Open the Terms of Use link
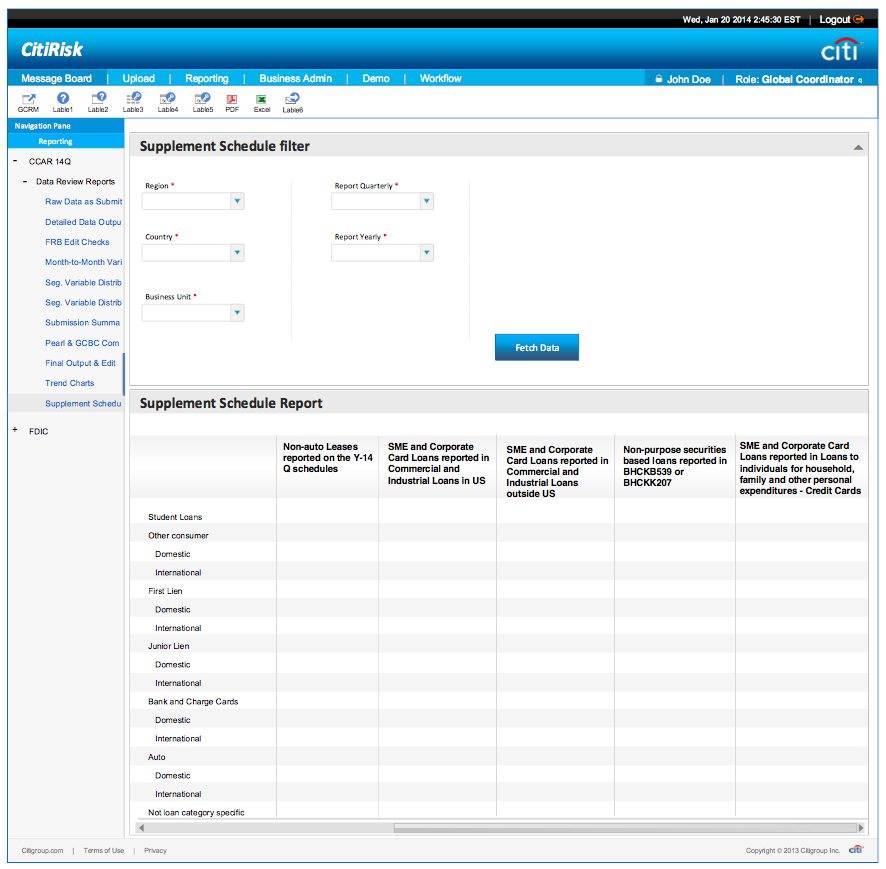This screenshot has width=886, height=869. [x=103, y=850]
